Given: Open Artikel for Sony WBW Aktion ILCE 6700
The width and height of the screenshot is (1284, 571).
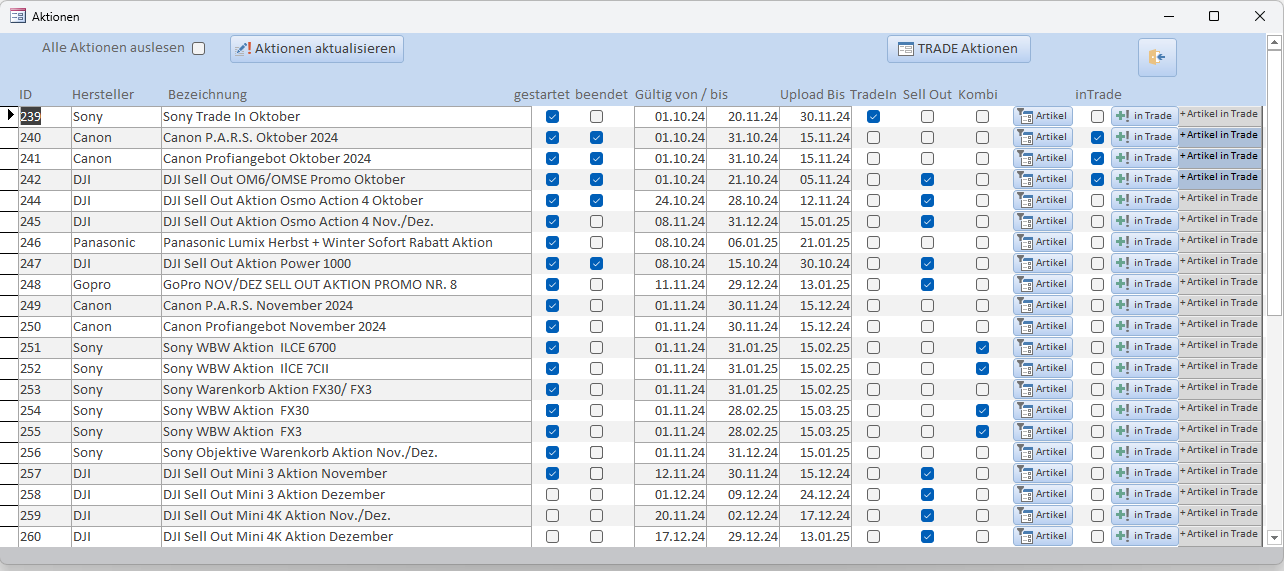Looking at the screenshot, I should tap(1042, 347).
